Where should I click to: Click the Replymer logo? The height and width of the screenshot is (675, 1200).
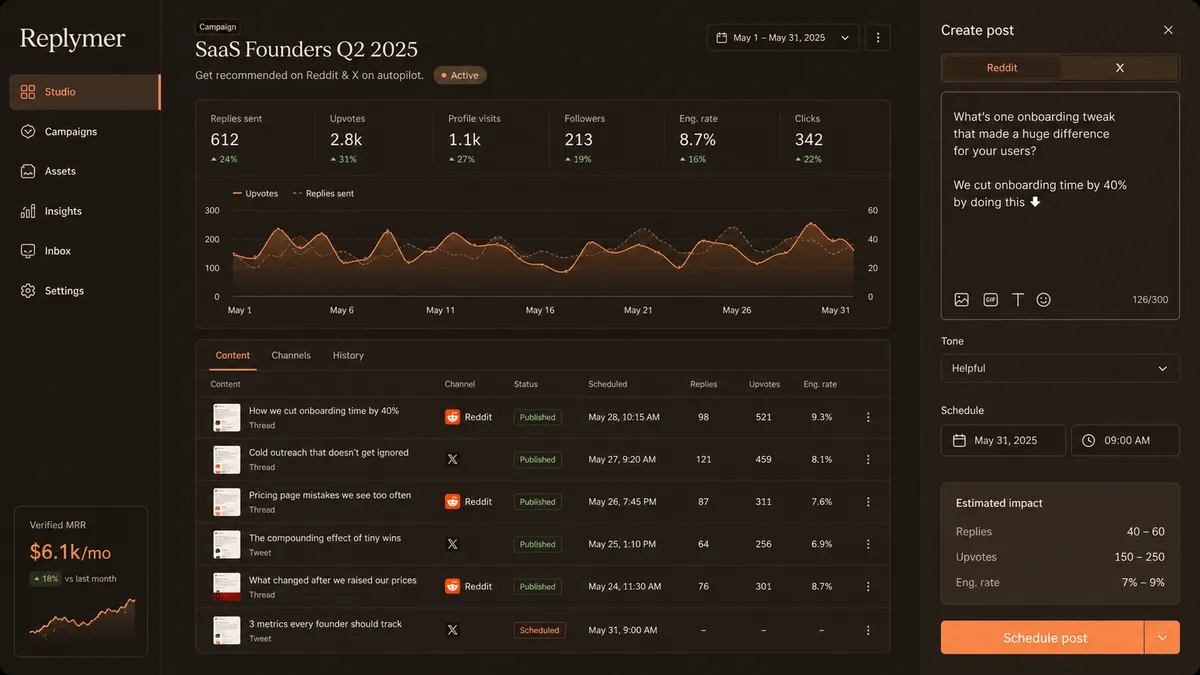click(73, 39)
